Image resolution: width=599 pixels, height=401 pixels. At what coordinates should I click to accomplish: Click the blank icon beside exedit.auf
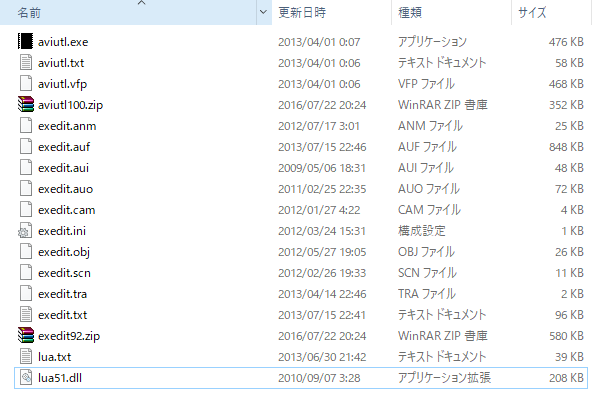(x=26, y=146)
